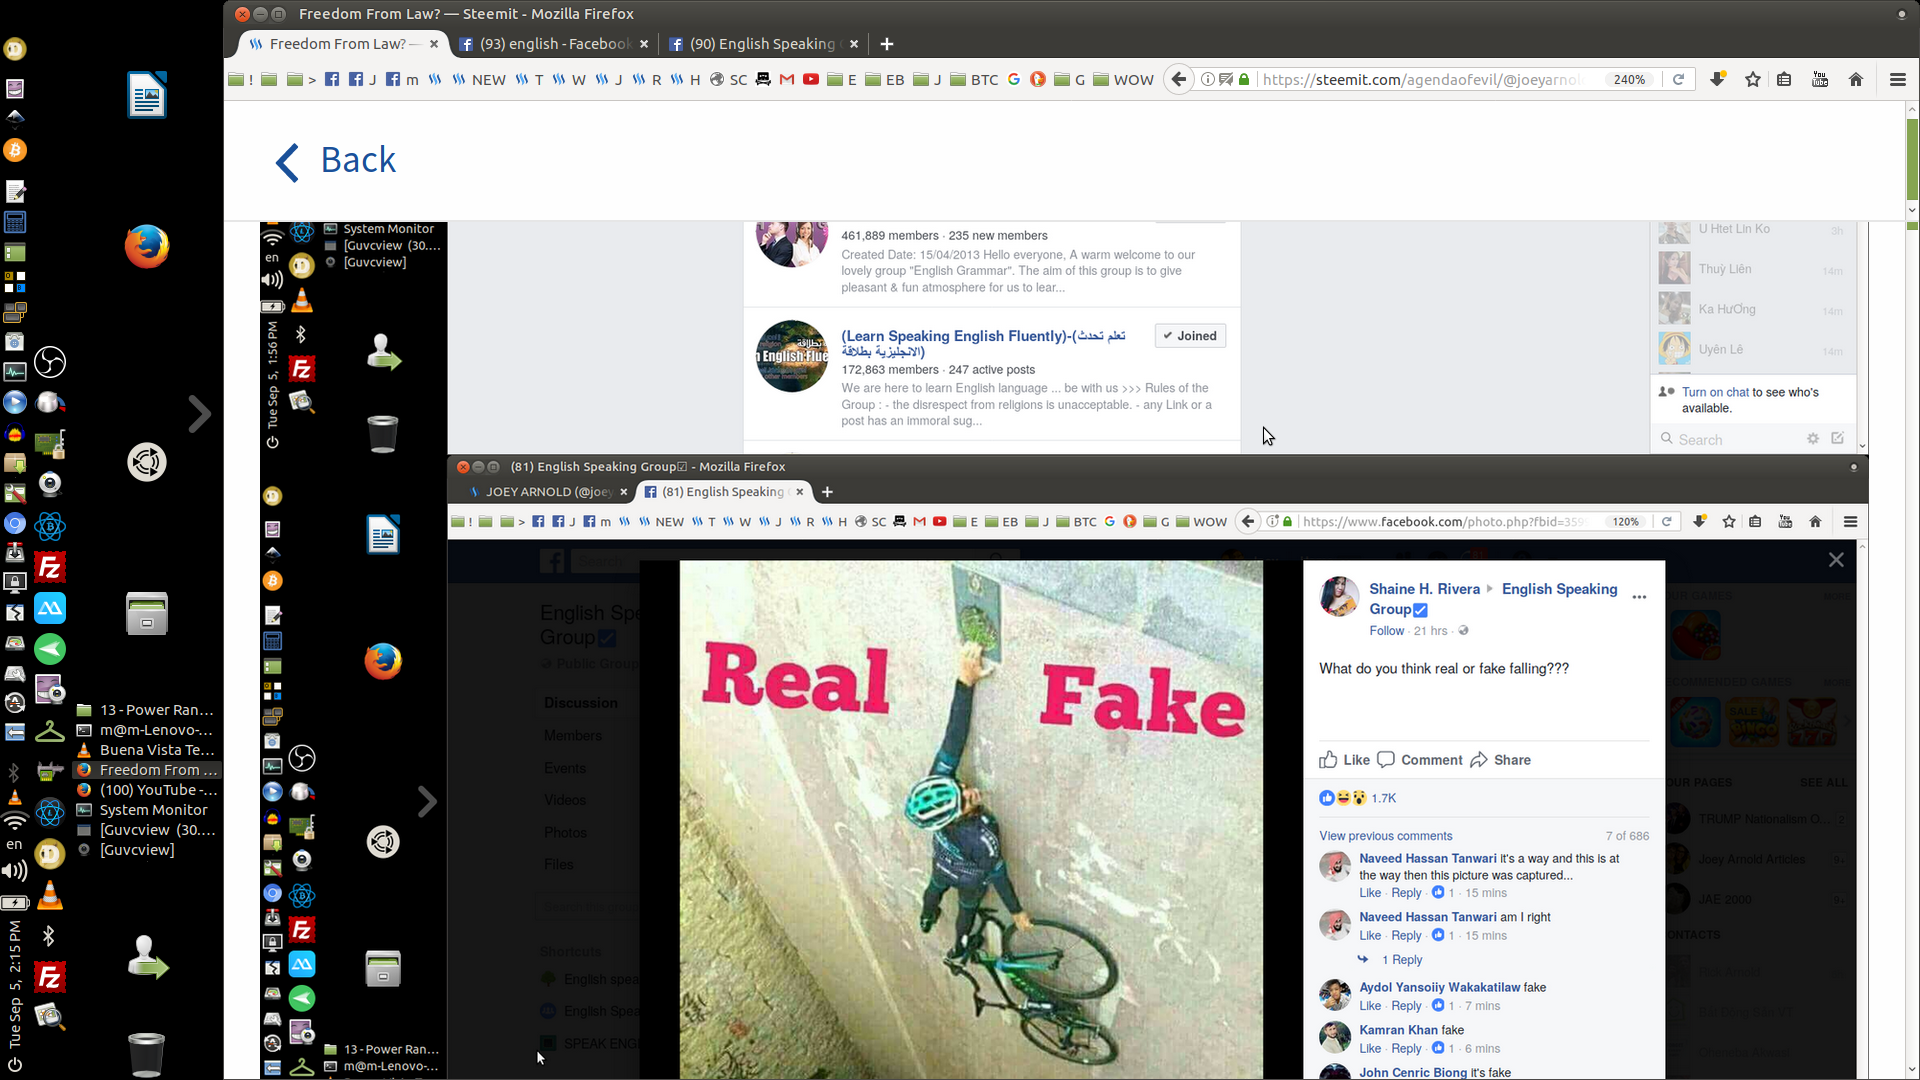Open the file cabinet desktop icon
Screen dimensions: 1920x1080
point(147,614)
